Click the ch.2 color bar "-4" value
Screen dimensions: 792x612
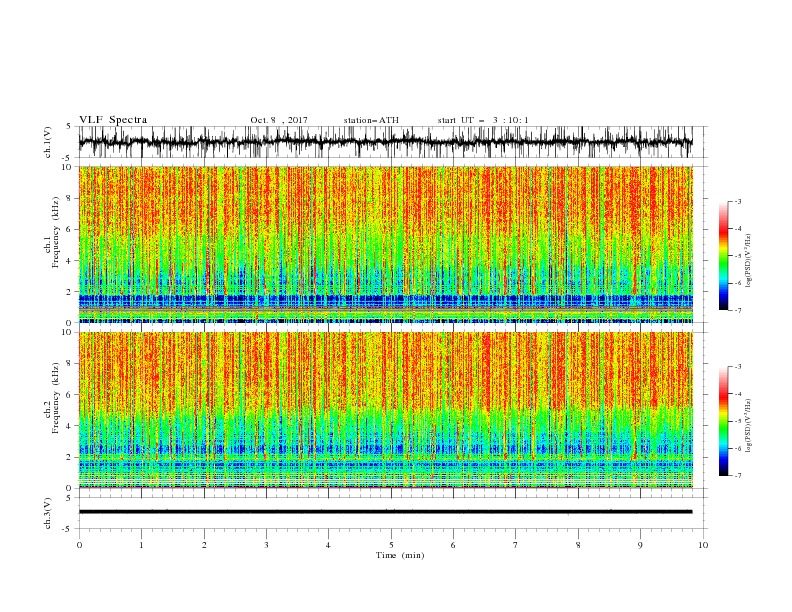737,394
